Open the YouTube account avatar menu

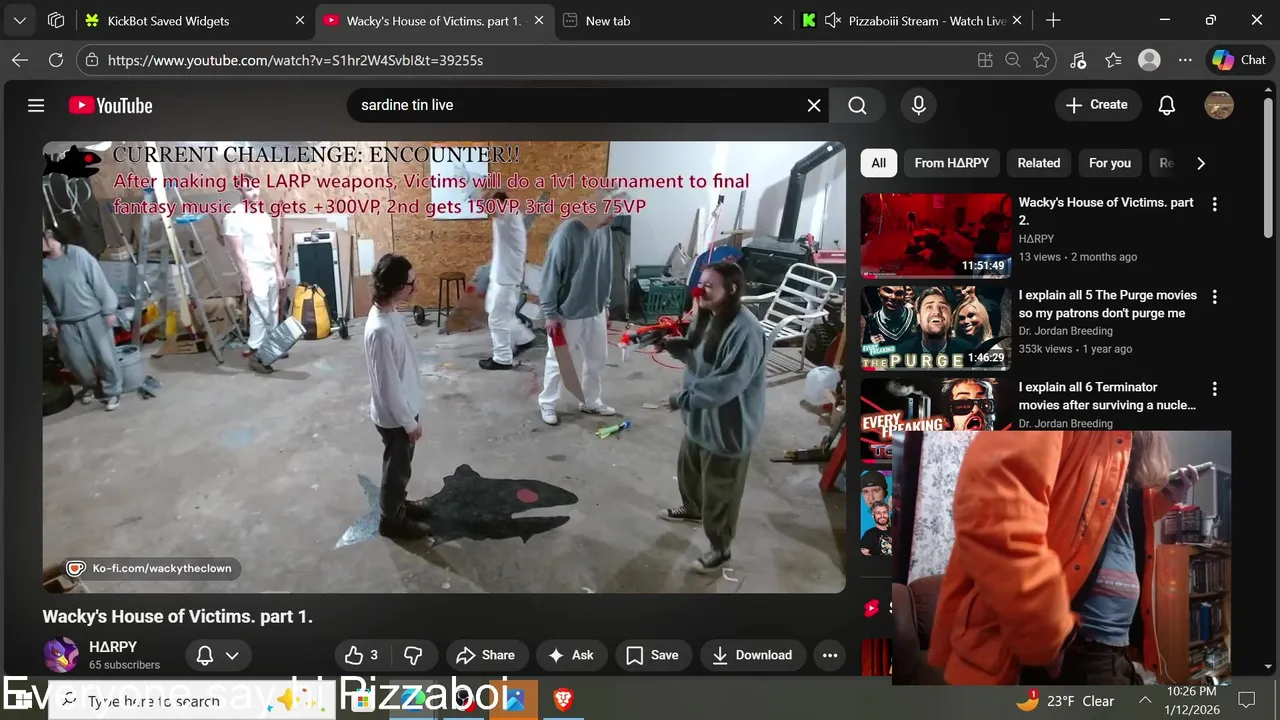(1219, 105)
